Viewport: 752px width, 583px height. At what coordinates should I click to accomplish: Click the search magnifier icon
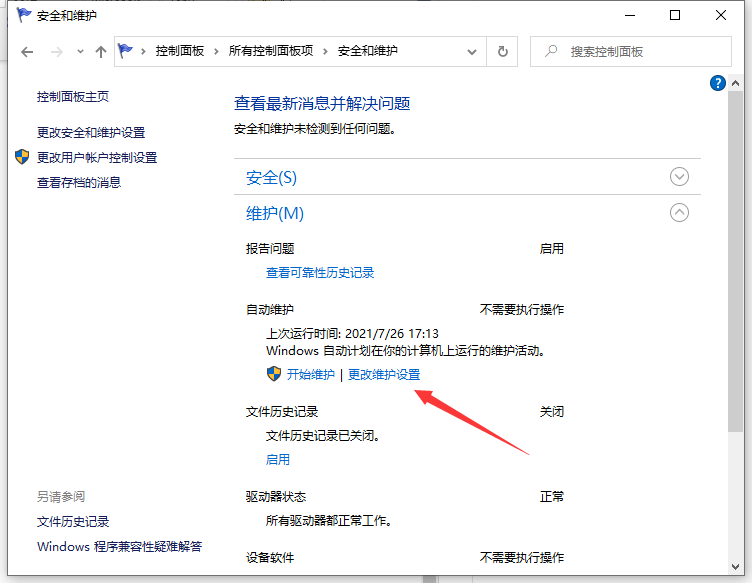click(550, 51)
